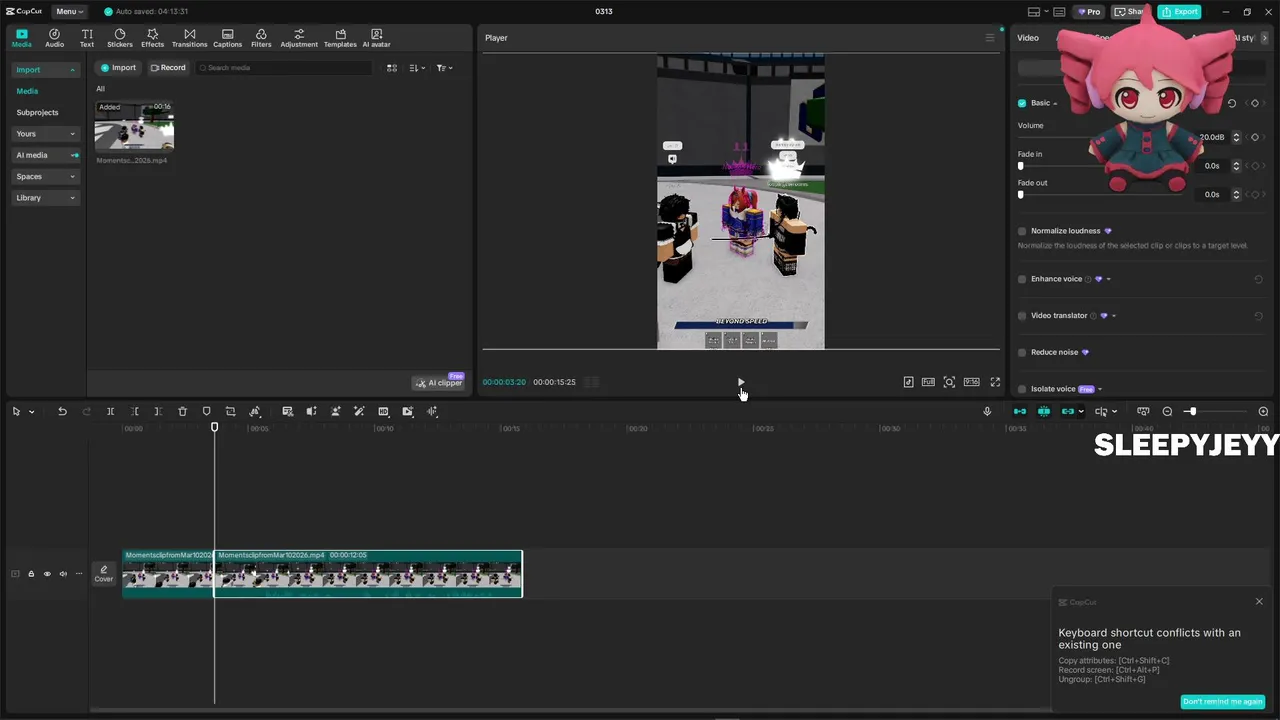1280x720 pixels.
Task: Select the Momentsc...2026.mp4 media thumbnail
Action: [134, 126]
